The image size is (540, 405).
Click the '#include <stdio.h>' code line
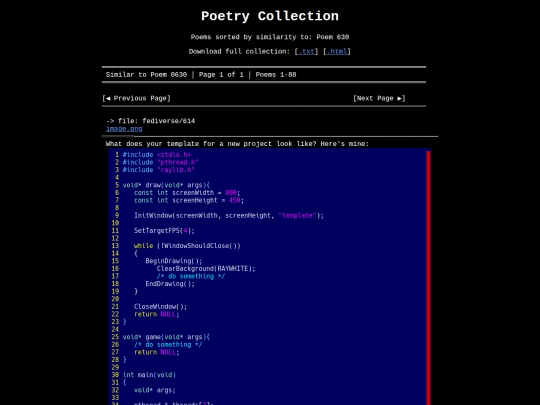pos(157,155)
